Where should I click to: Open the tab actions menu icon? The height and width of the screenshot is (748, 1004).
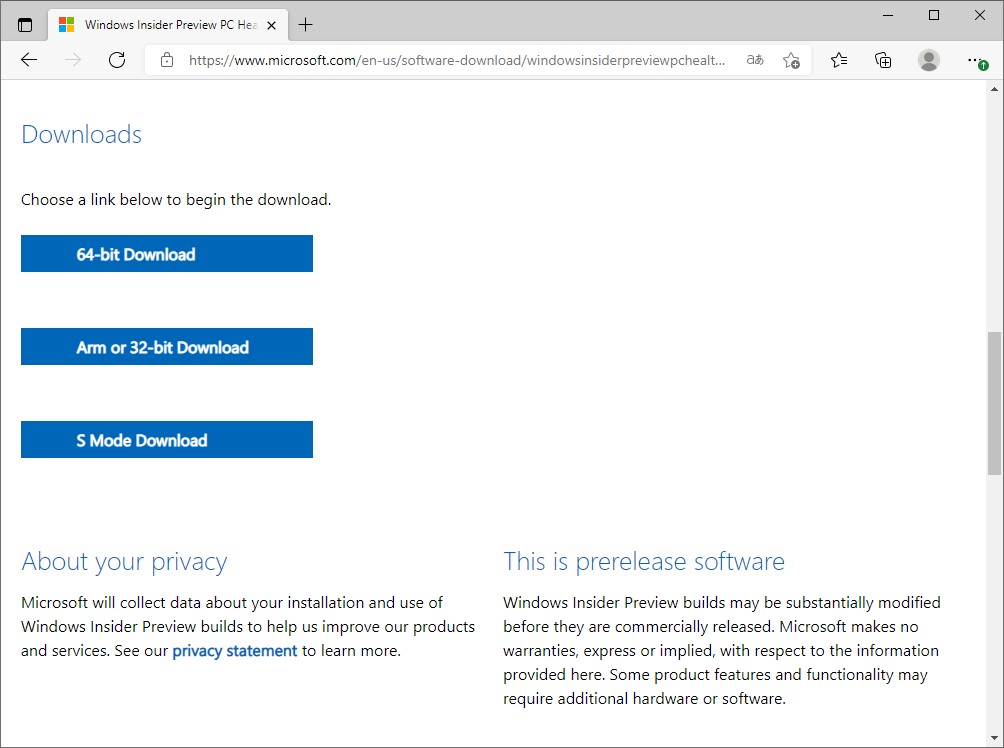25,25
